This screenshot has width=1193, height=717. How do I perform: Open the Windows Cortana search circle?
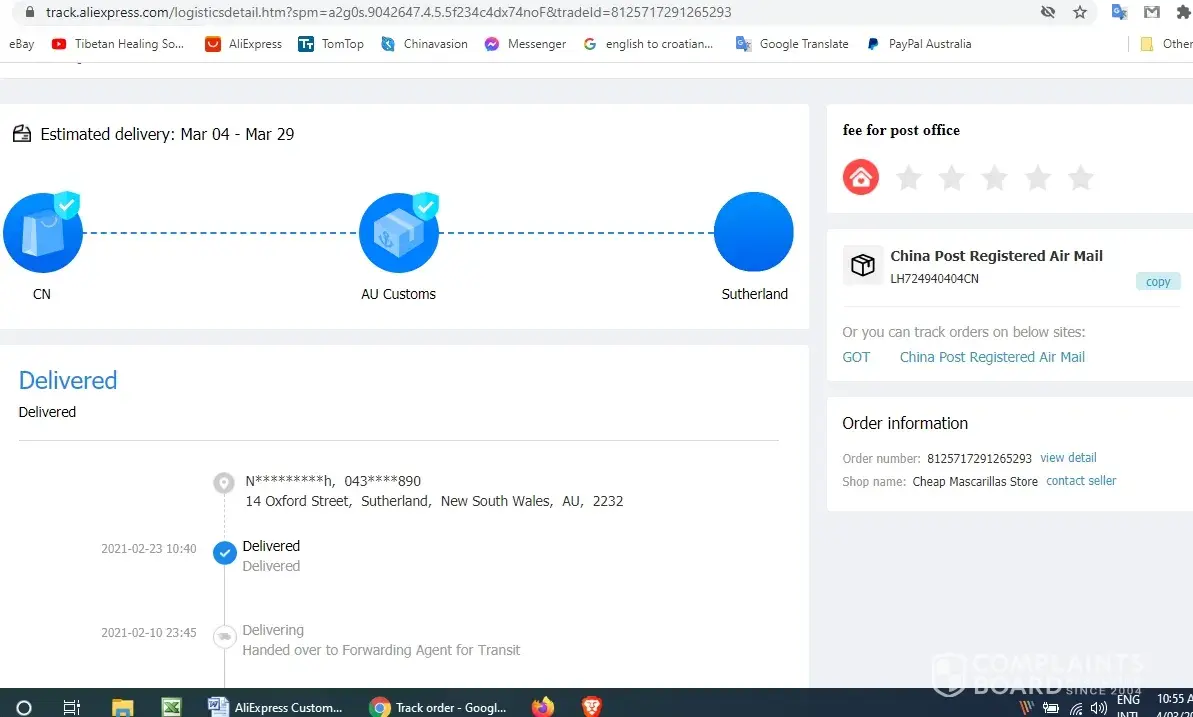24,707
